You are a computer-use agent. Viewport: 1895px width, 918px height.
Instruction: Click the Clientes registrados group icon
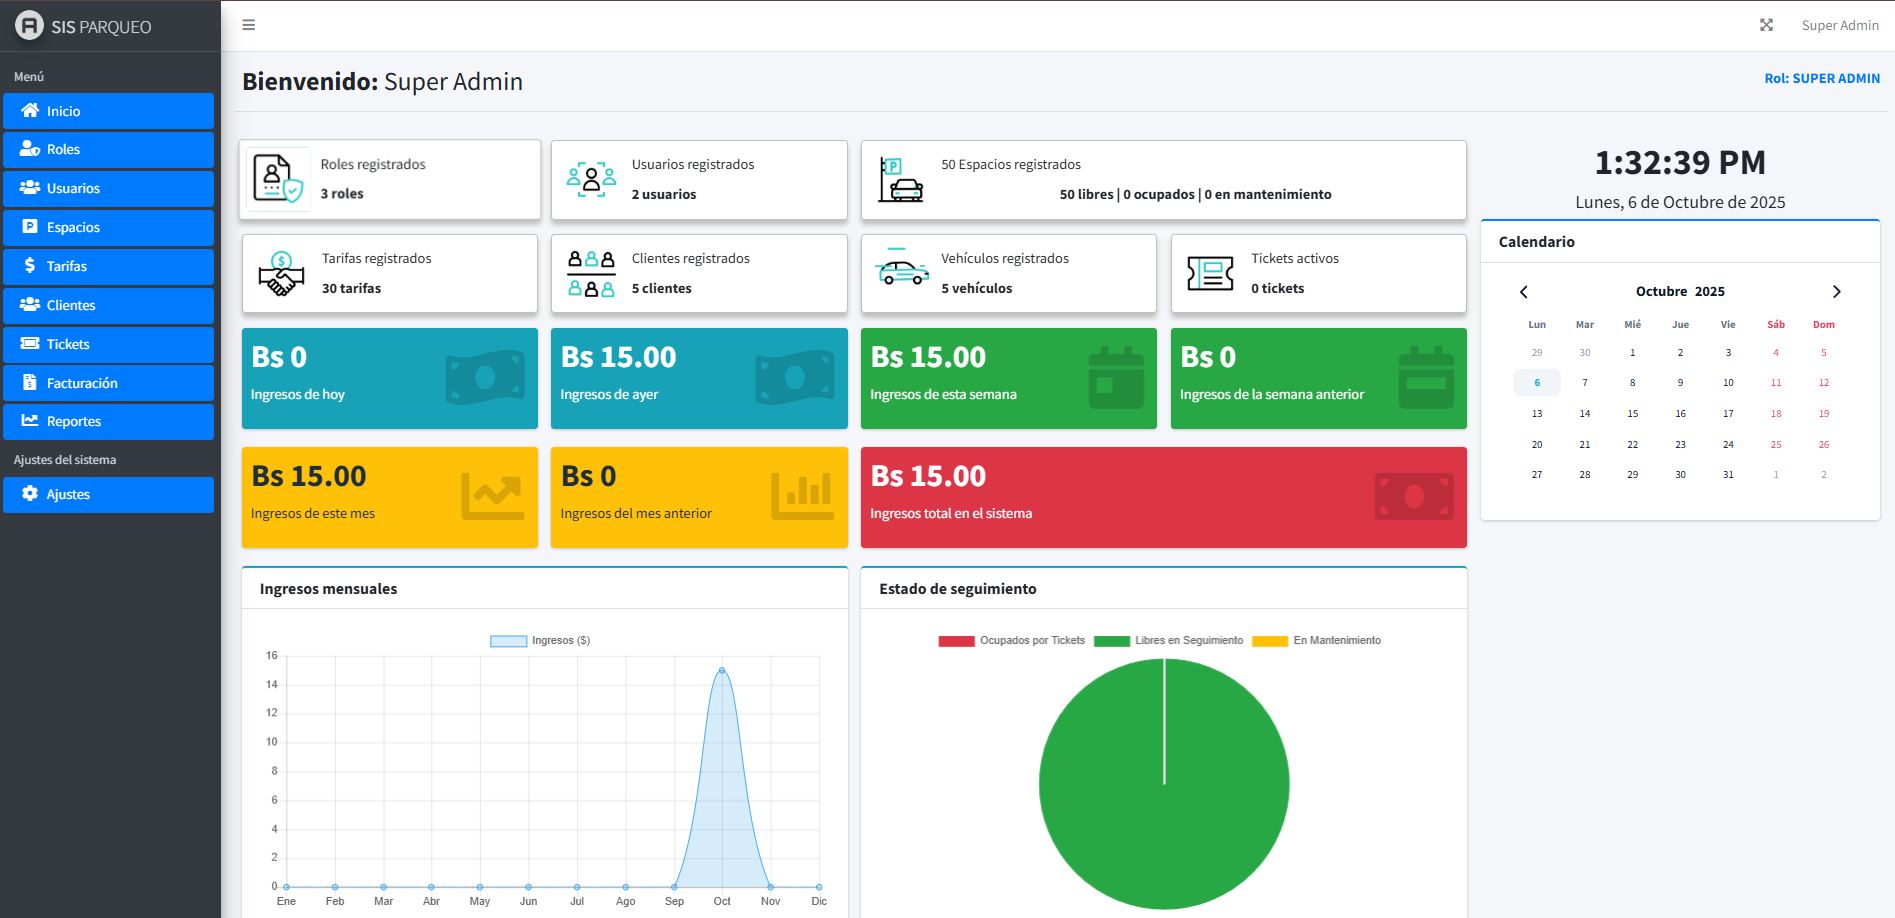tap(591, 273)
